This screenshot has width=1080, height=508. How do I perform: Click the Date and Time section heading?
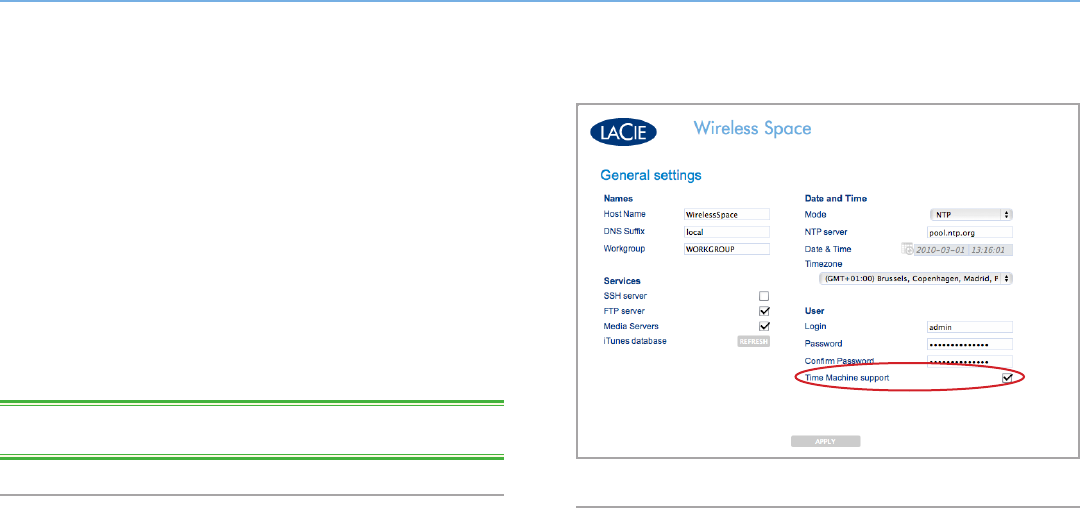coord(835,198)
